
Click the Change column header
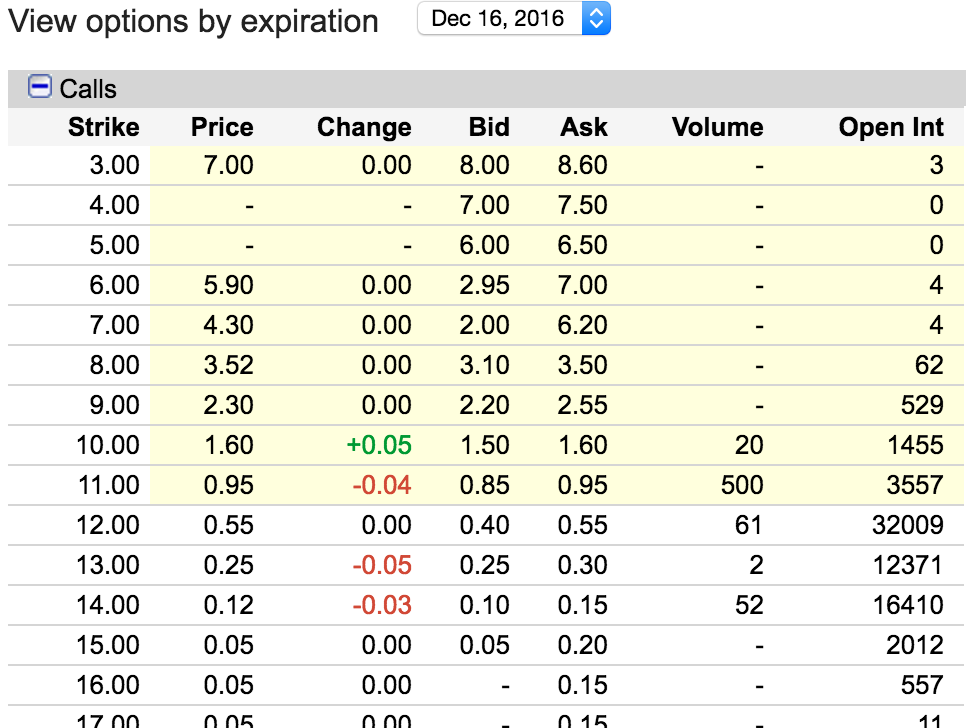(x=364, y=127)
